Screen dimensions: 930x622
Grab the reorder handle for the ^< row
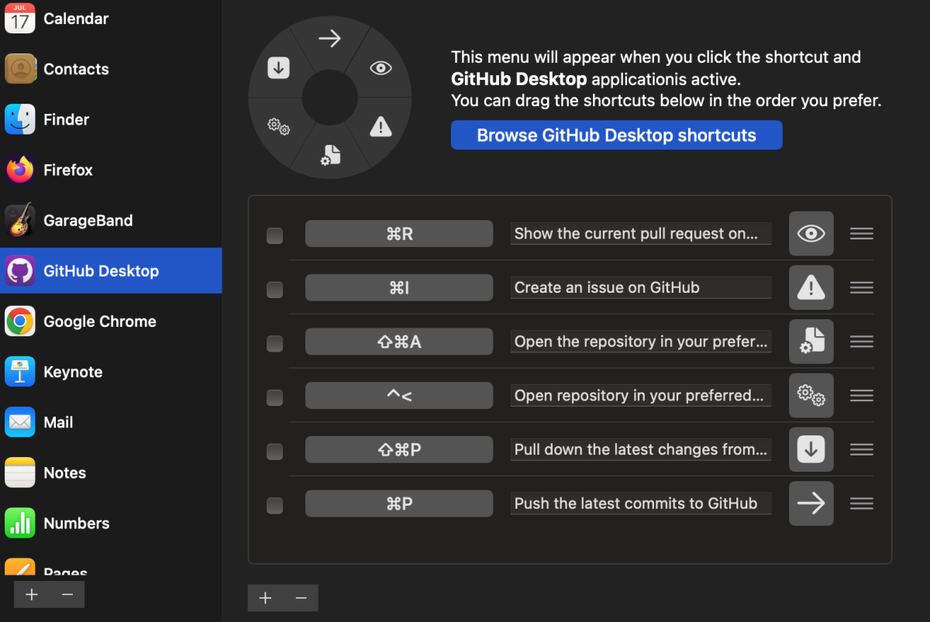(861, 395)
